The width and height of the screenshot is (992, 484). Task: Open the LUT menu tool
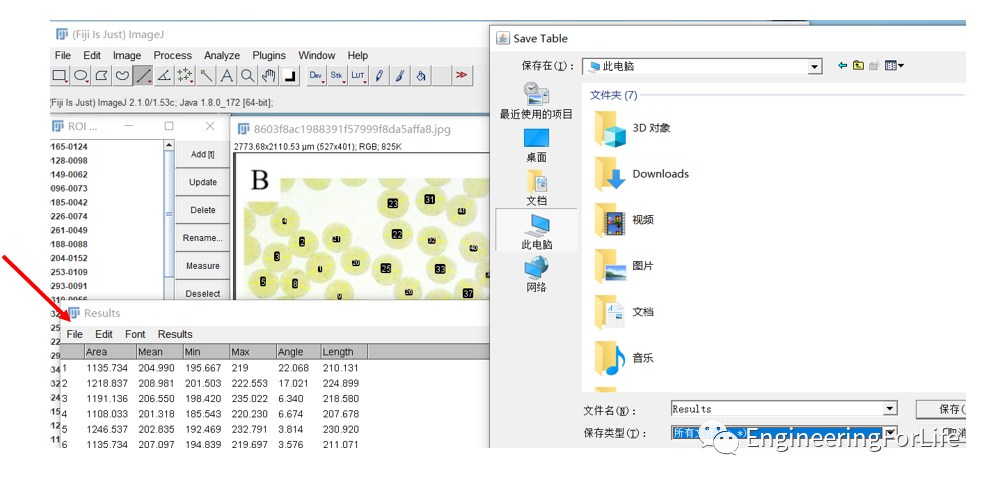tap(358, 76)
